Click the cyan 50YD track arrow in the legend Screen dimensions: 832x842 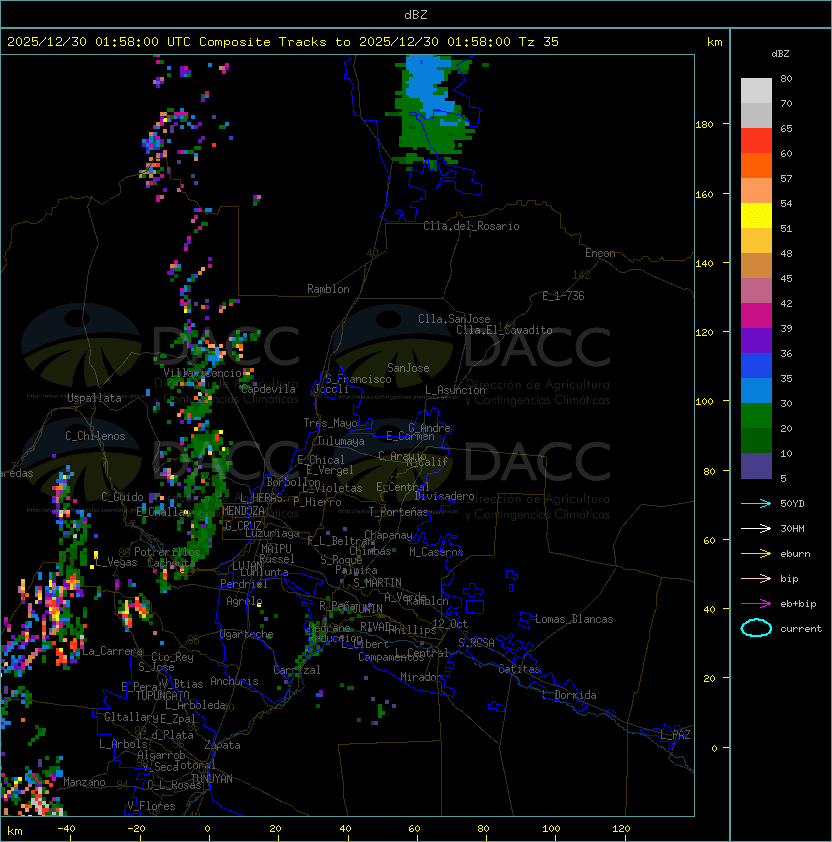point(756,503)
